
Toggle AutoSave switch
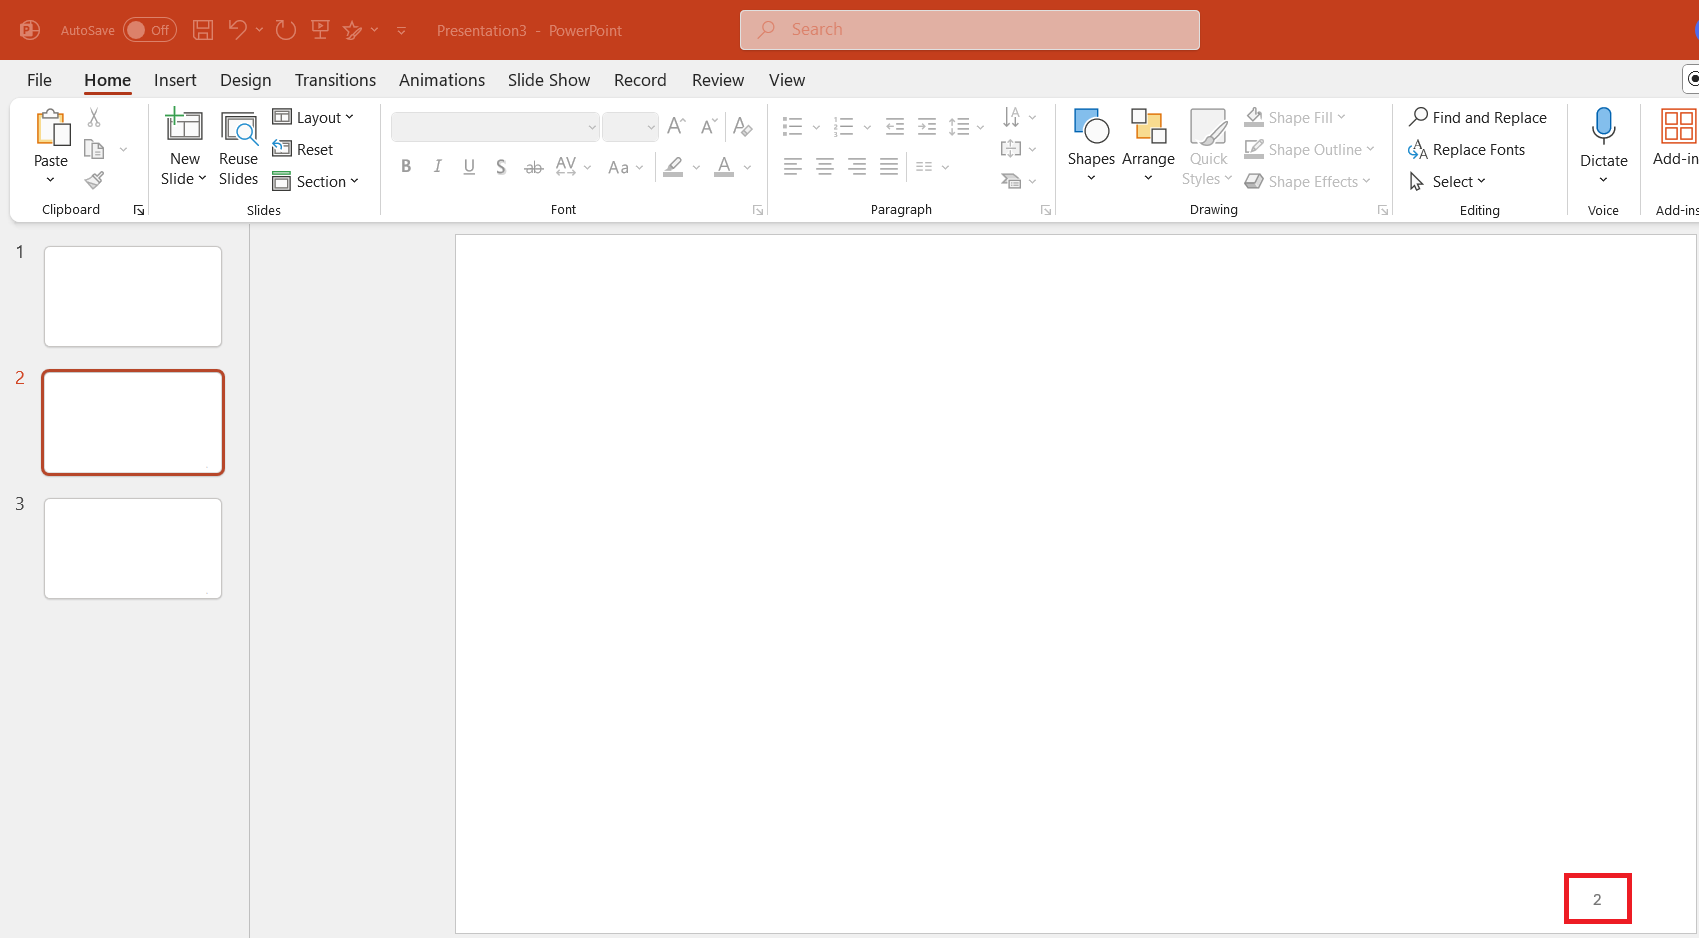tap(150, 30)
